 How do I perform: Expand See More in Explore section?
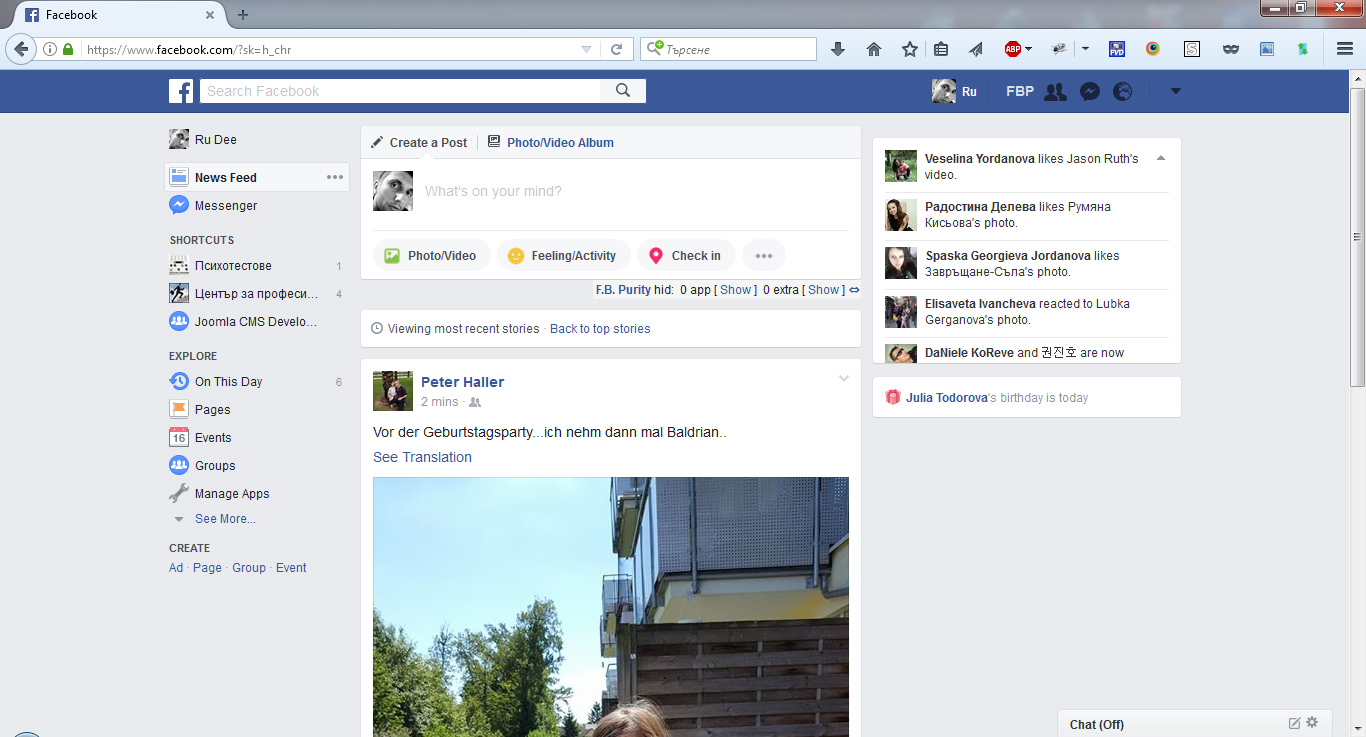tap(225, 519)
